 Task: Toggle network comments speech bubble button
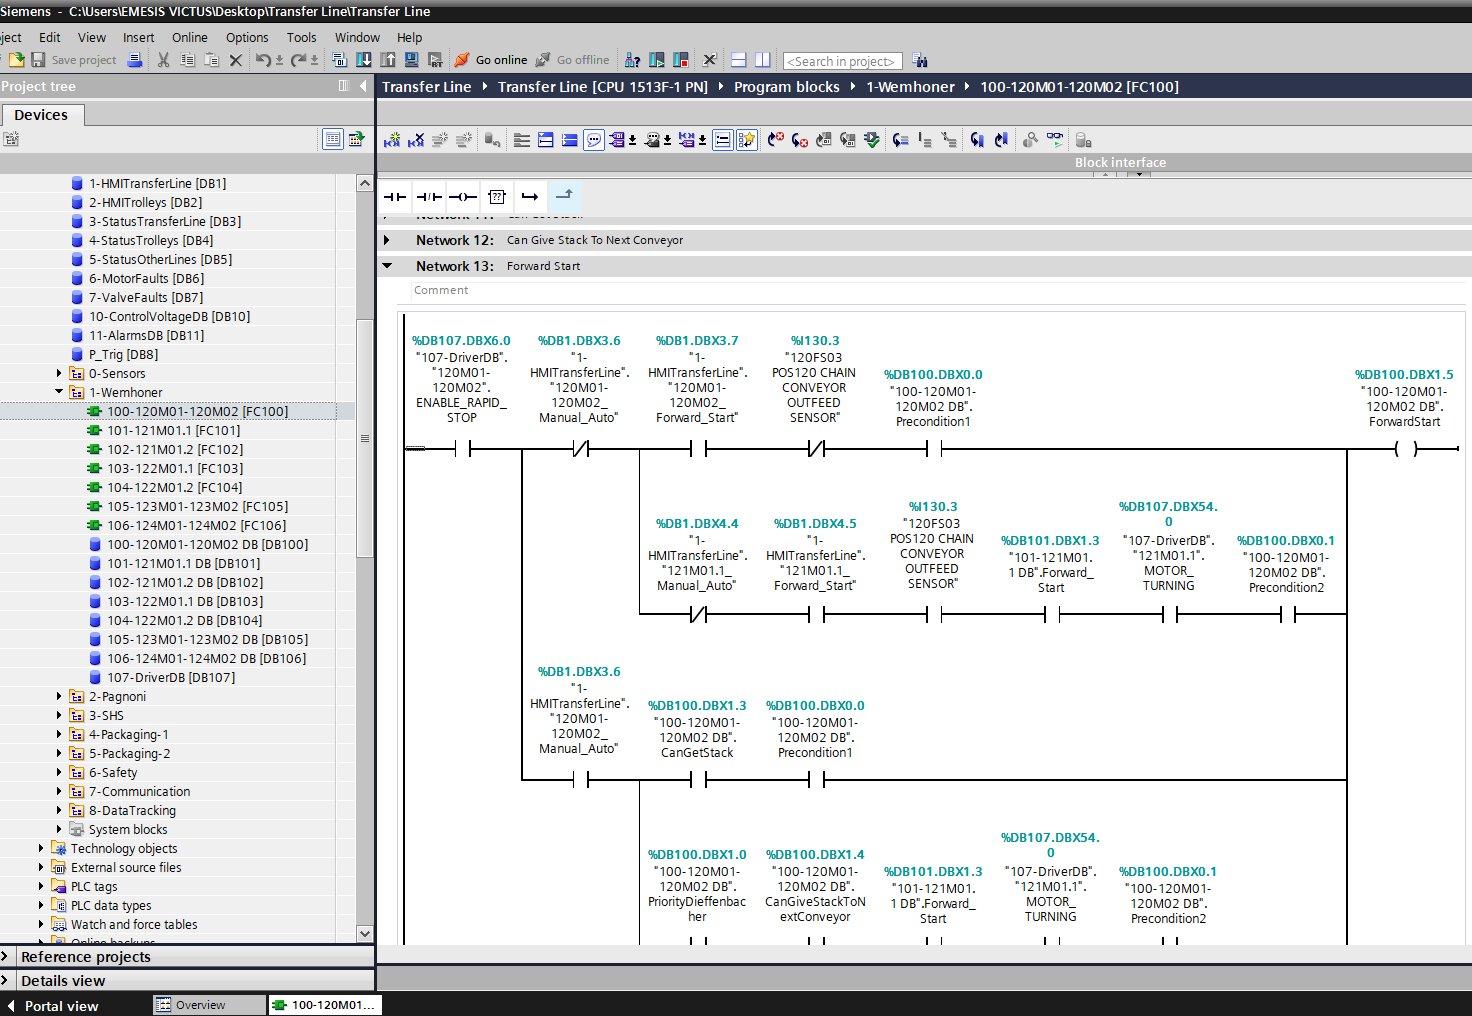click(594, 140)
